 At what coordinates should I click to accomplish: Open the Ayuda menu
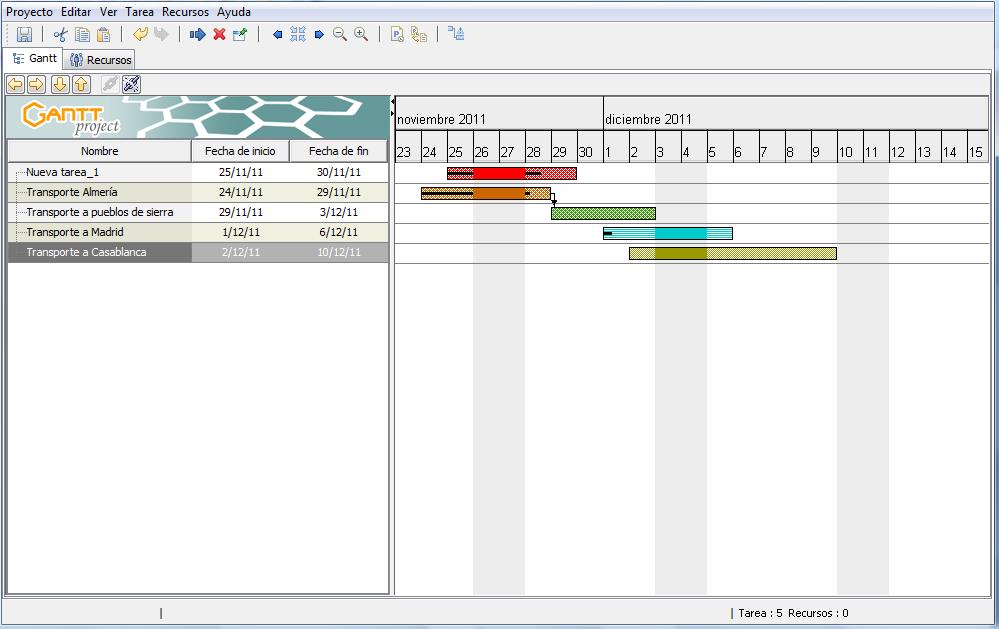click(x=234, y=12)
